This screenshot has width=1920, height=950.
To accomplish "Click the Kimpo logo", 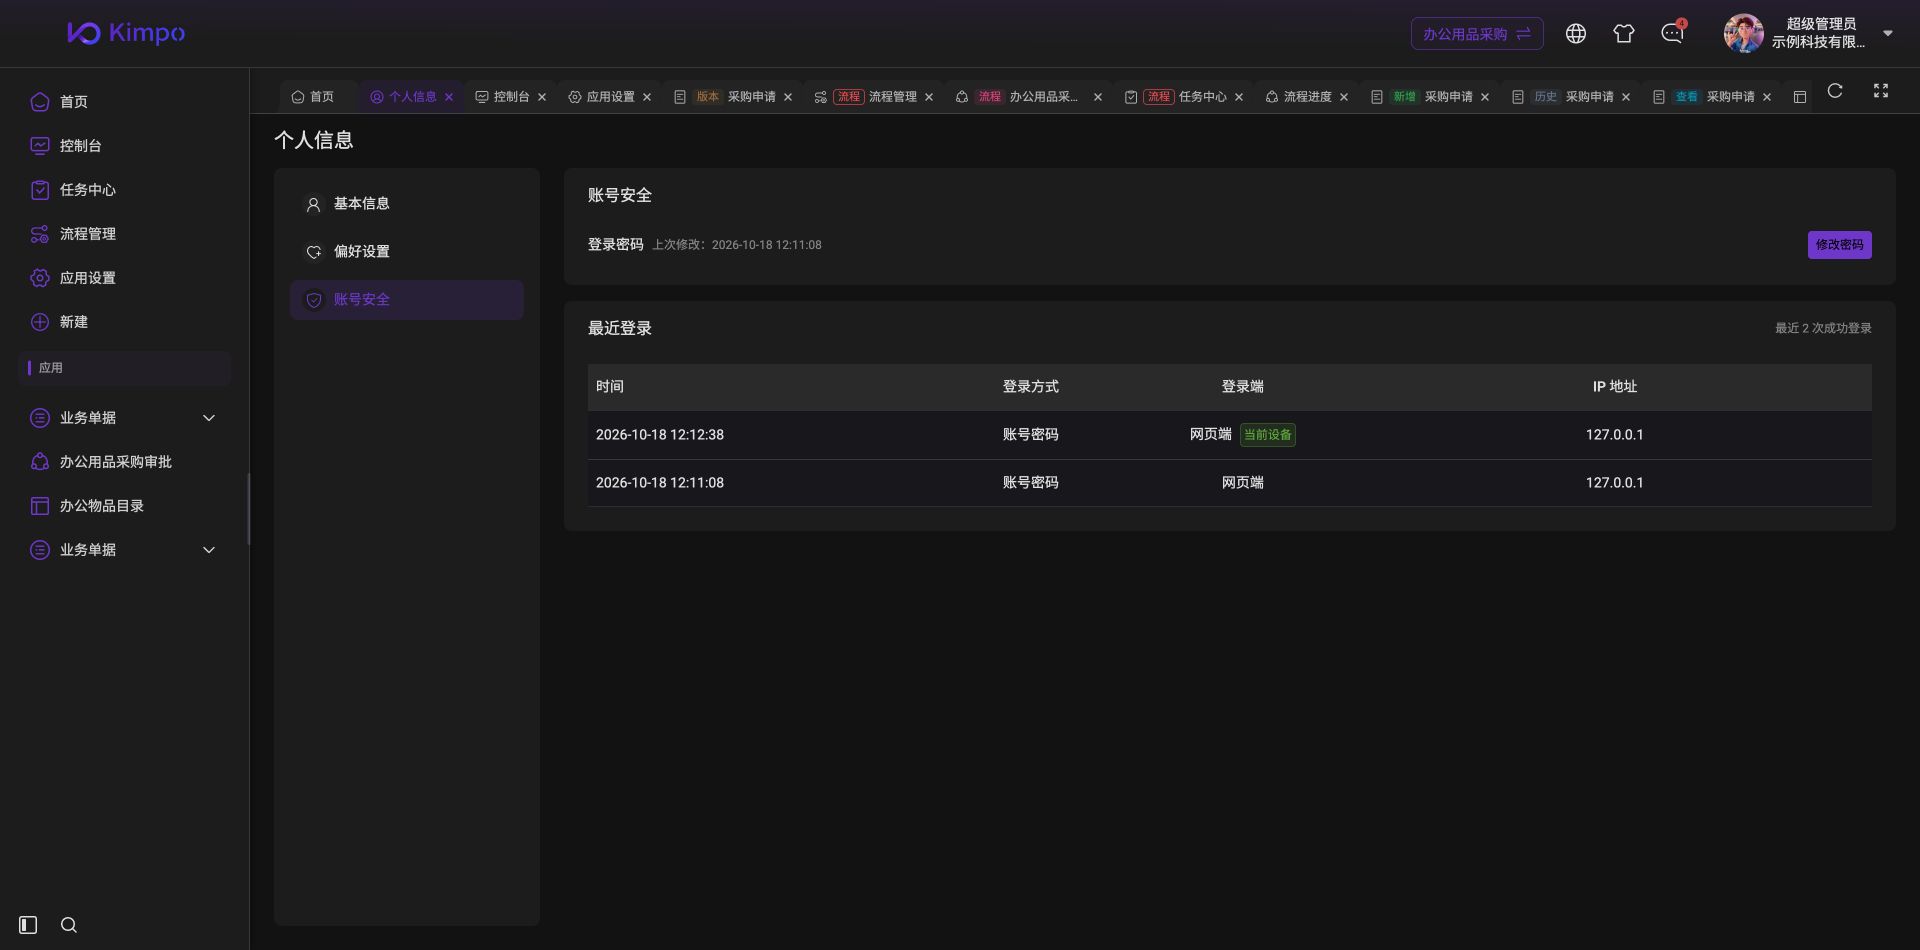I will point(126,33).
